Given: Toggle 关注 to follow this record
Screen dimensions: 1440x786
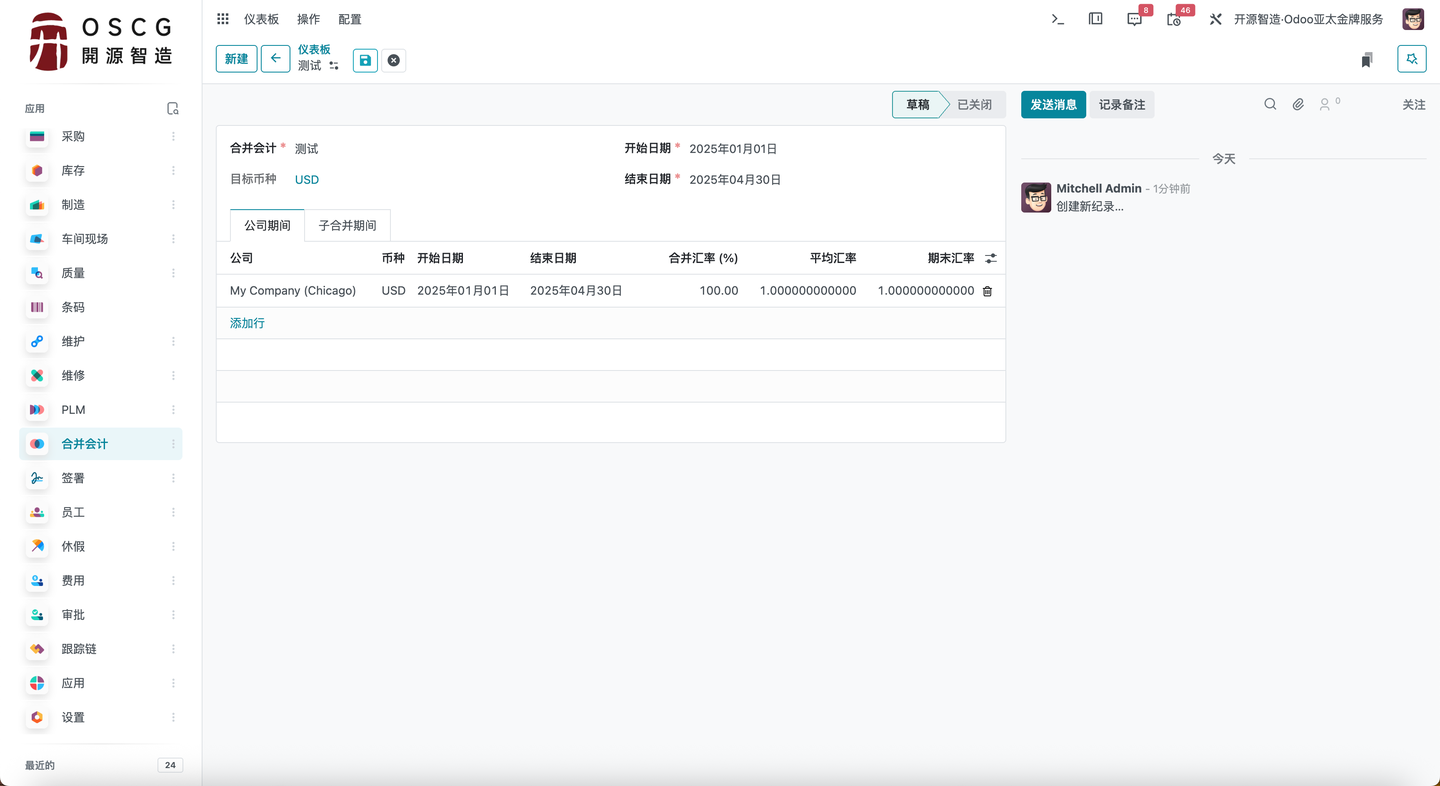Looking at the screenshot, I should pos(1413,104).
